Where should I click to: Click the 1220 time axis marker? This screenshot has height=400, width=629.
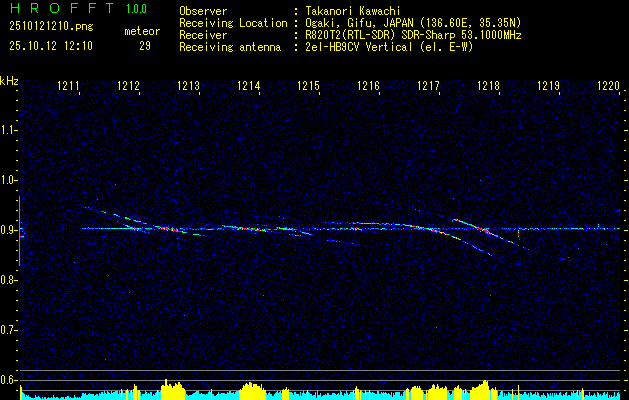pos(608,85)
